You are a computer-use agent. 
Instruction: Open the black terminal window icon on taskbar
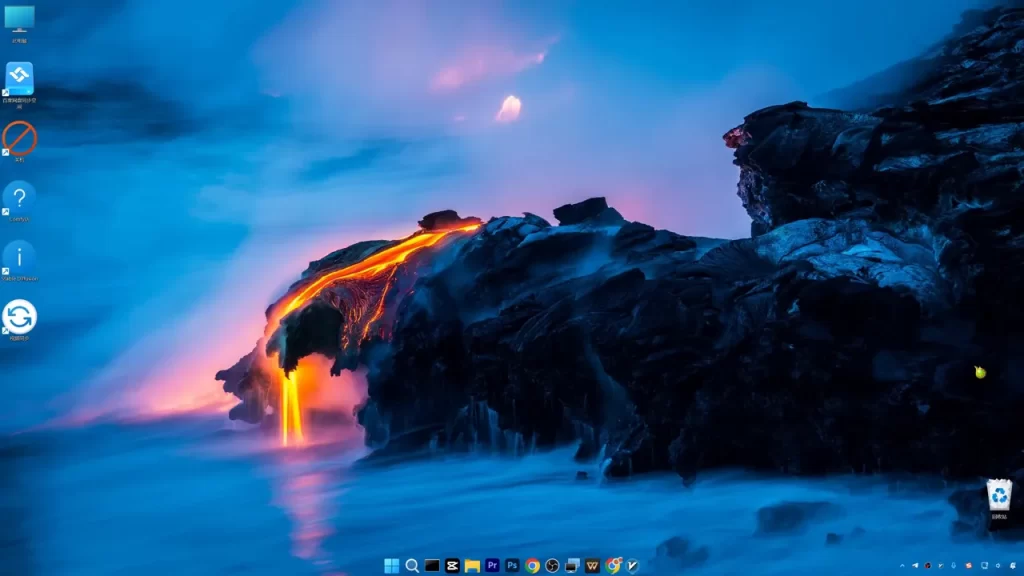432,566
